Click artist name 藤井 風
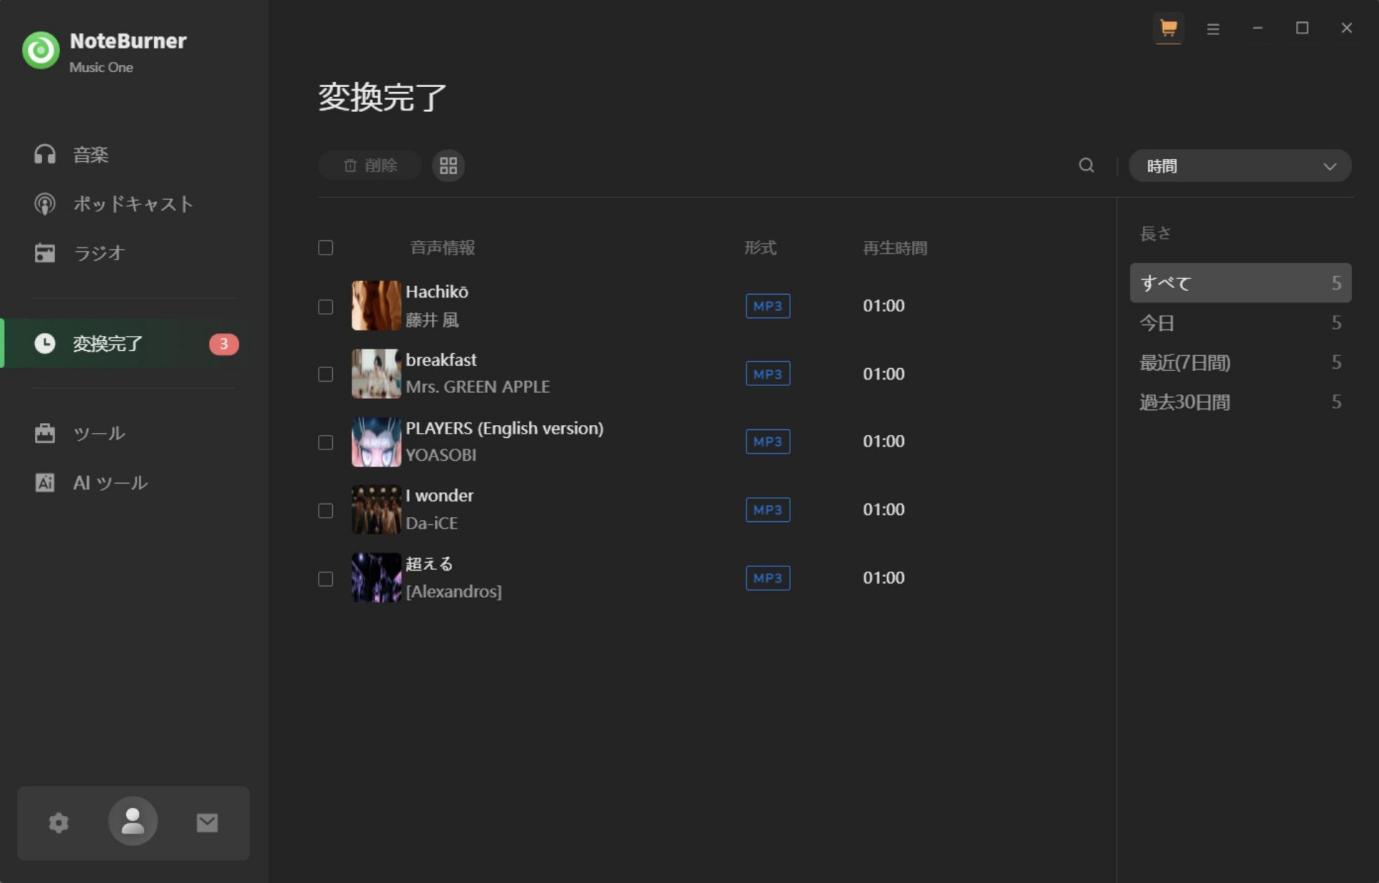The height and width of the screenshot is (883, 1379). (x=432, y=320)
